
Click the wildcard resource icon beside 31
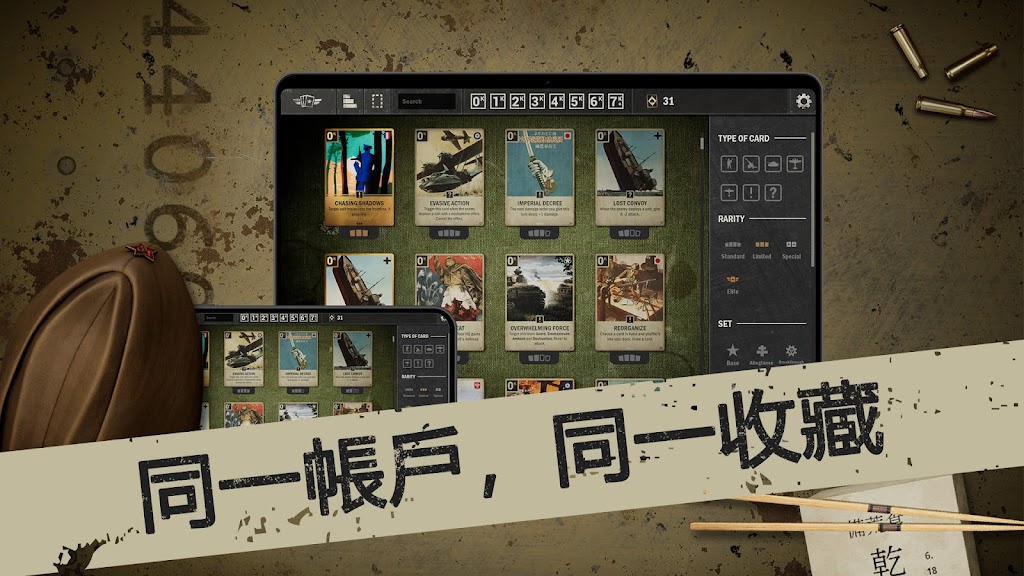tap(652, 101)
